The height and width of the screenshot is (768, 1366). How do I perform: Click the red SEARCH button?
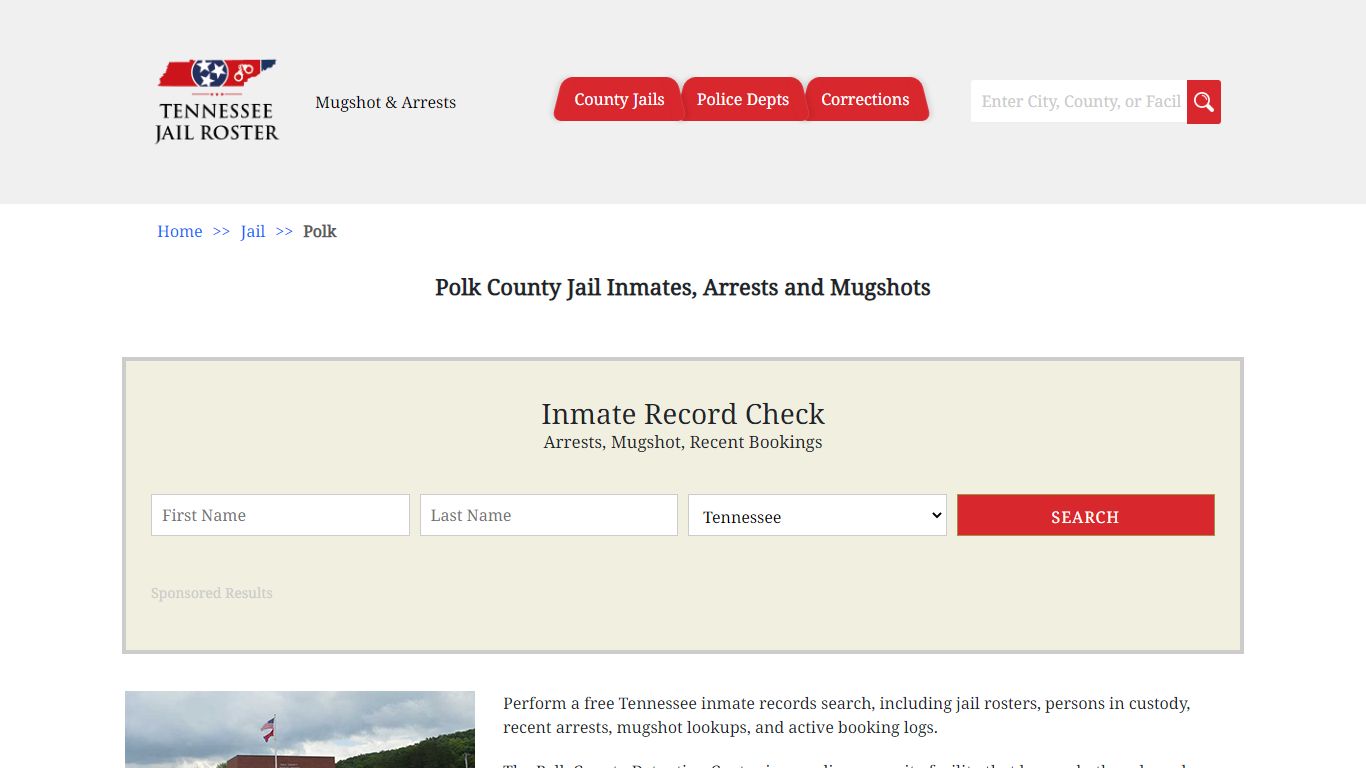tap(1086, 515)
